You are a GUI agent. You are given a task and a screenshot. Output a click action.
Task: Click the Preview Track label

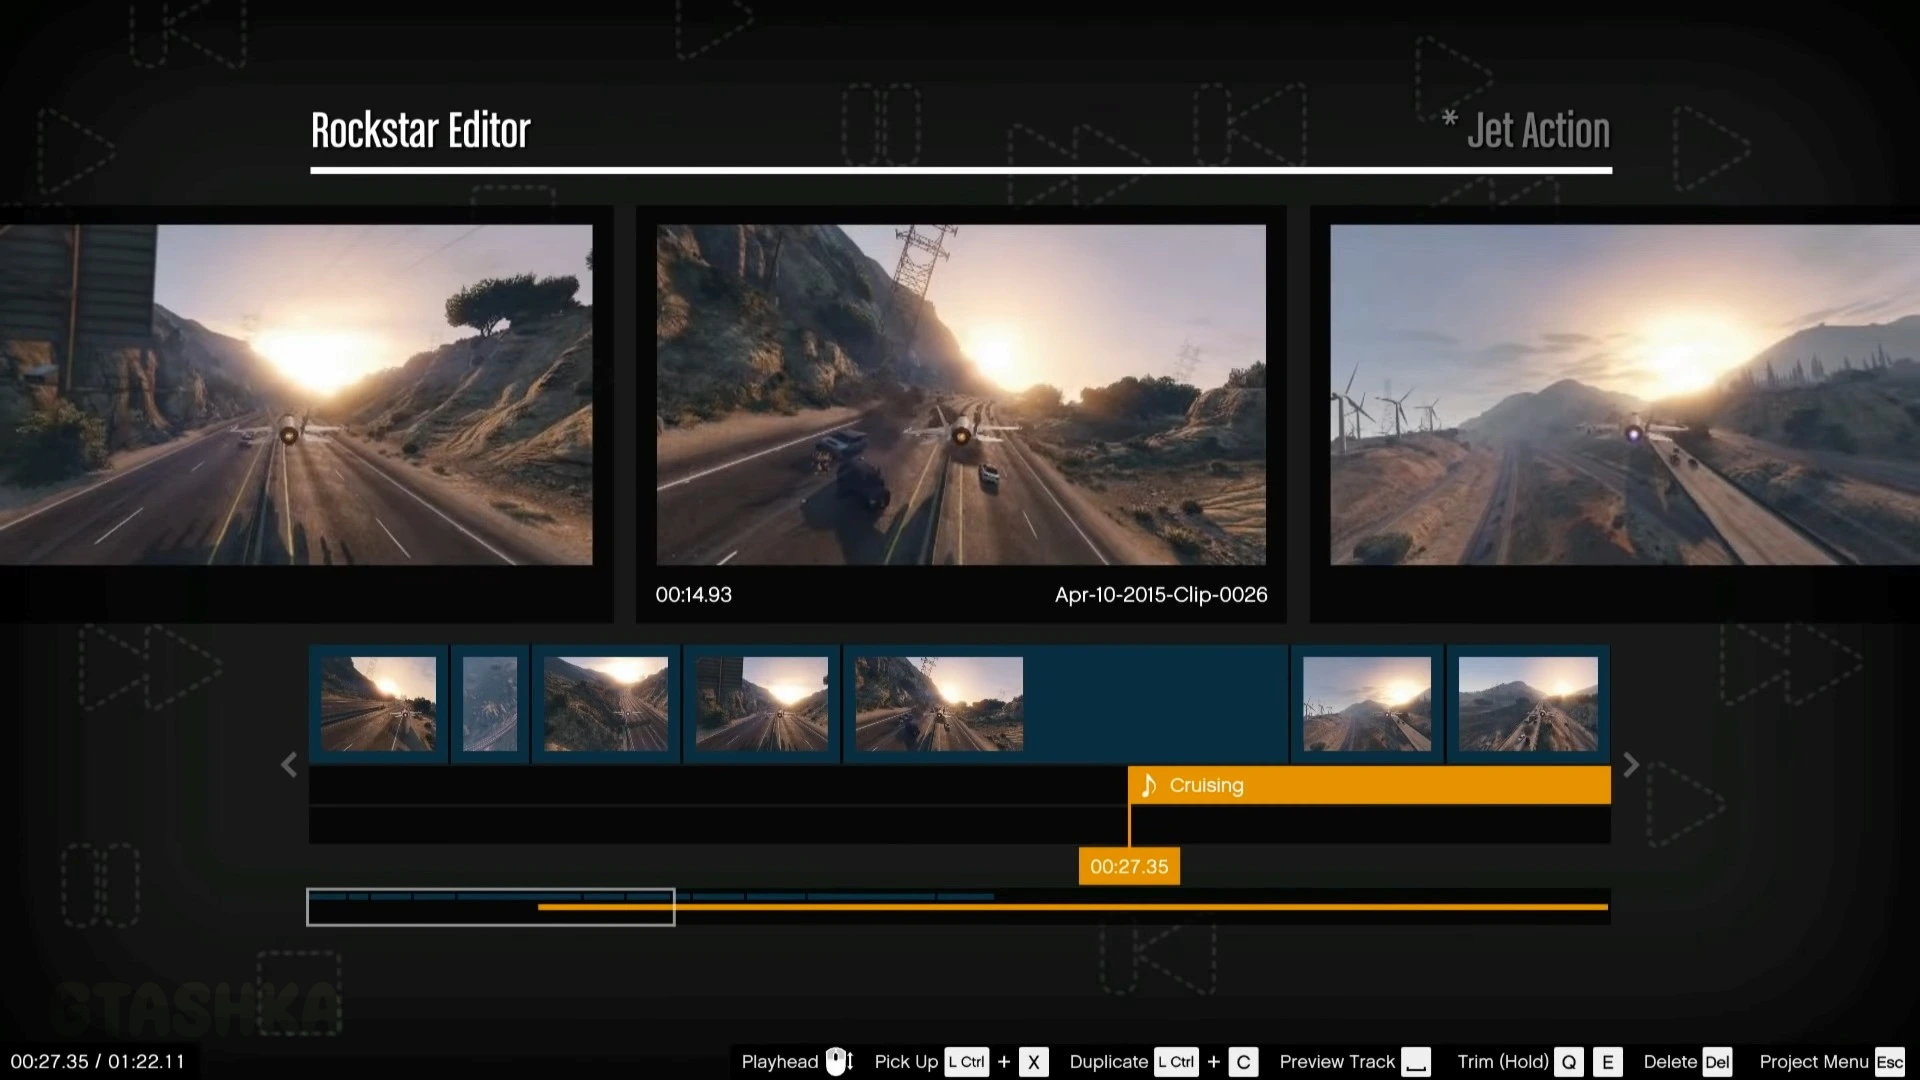(x=1337, y=1062)
